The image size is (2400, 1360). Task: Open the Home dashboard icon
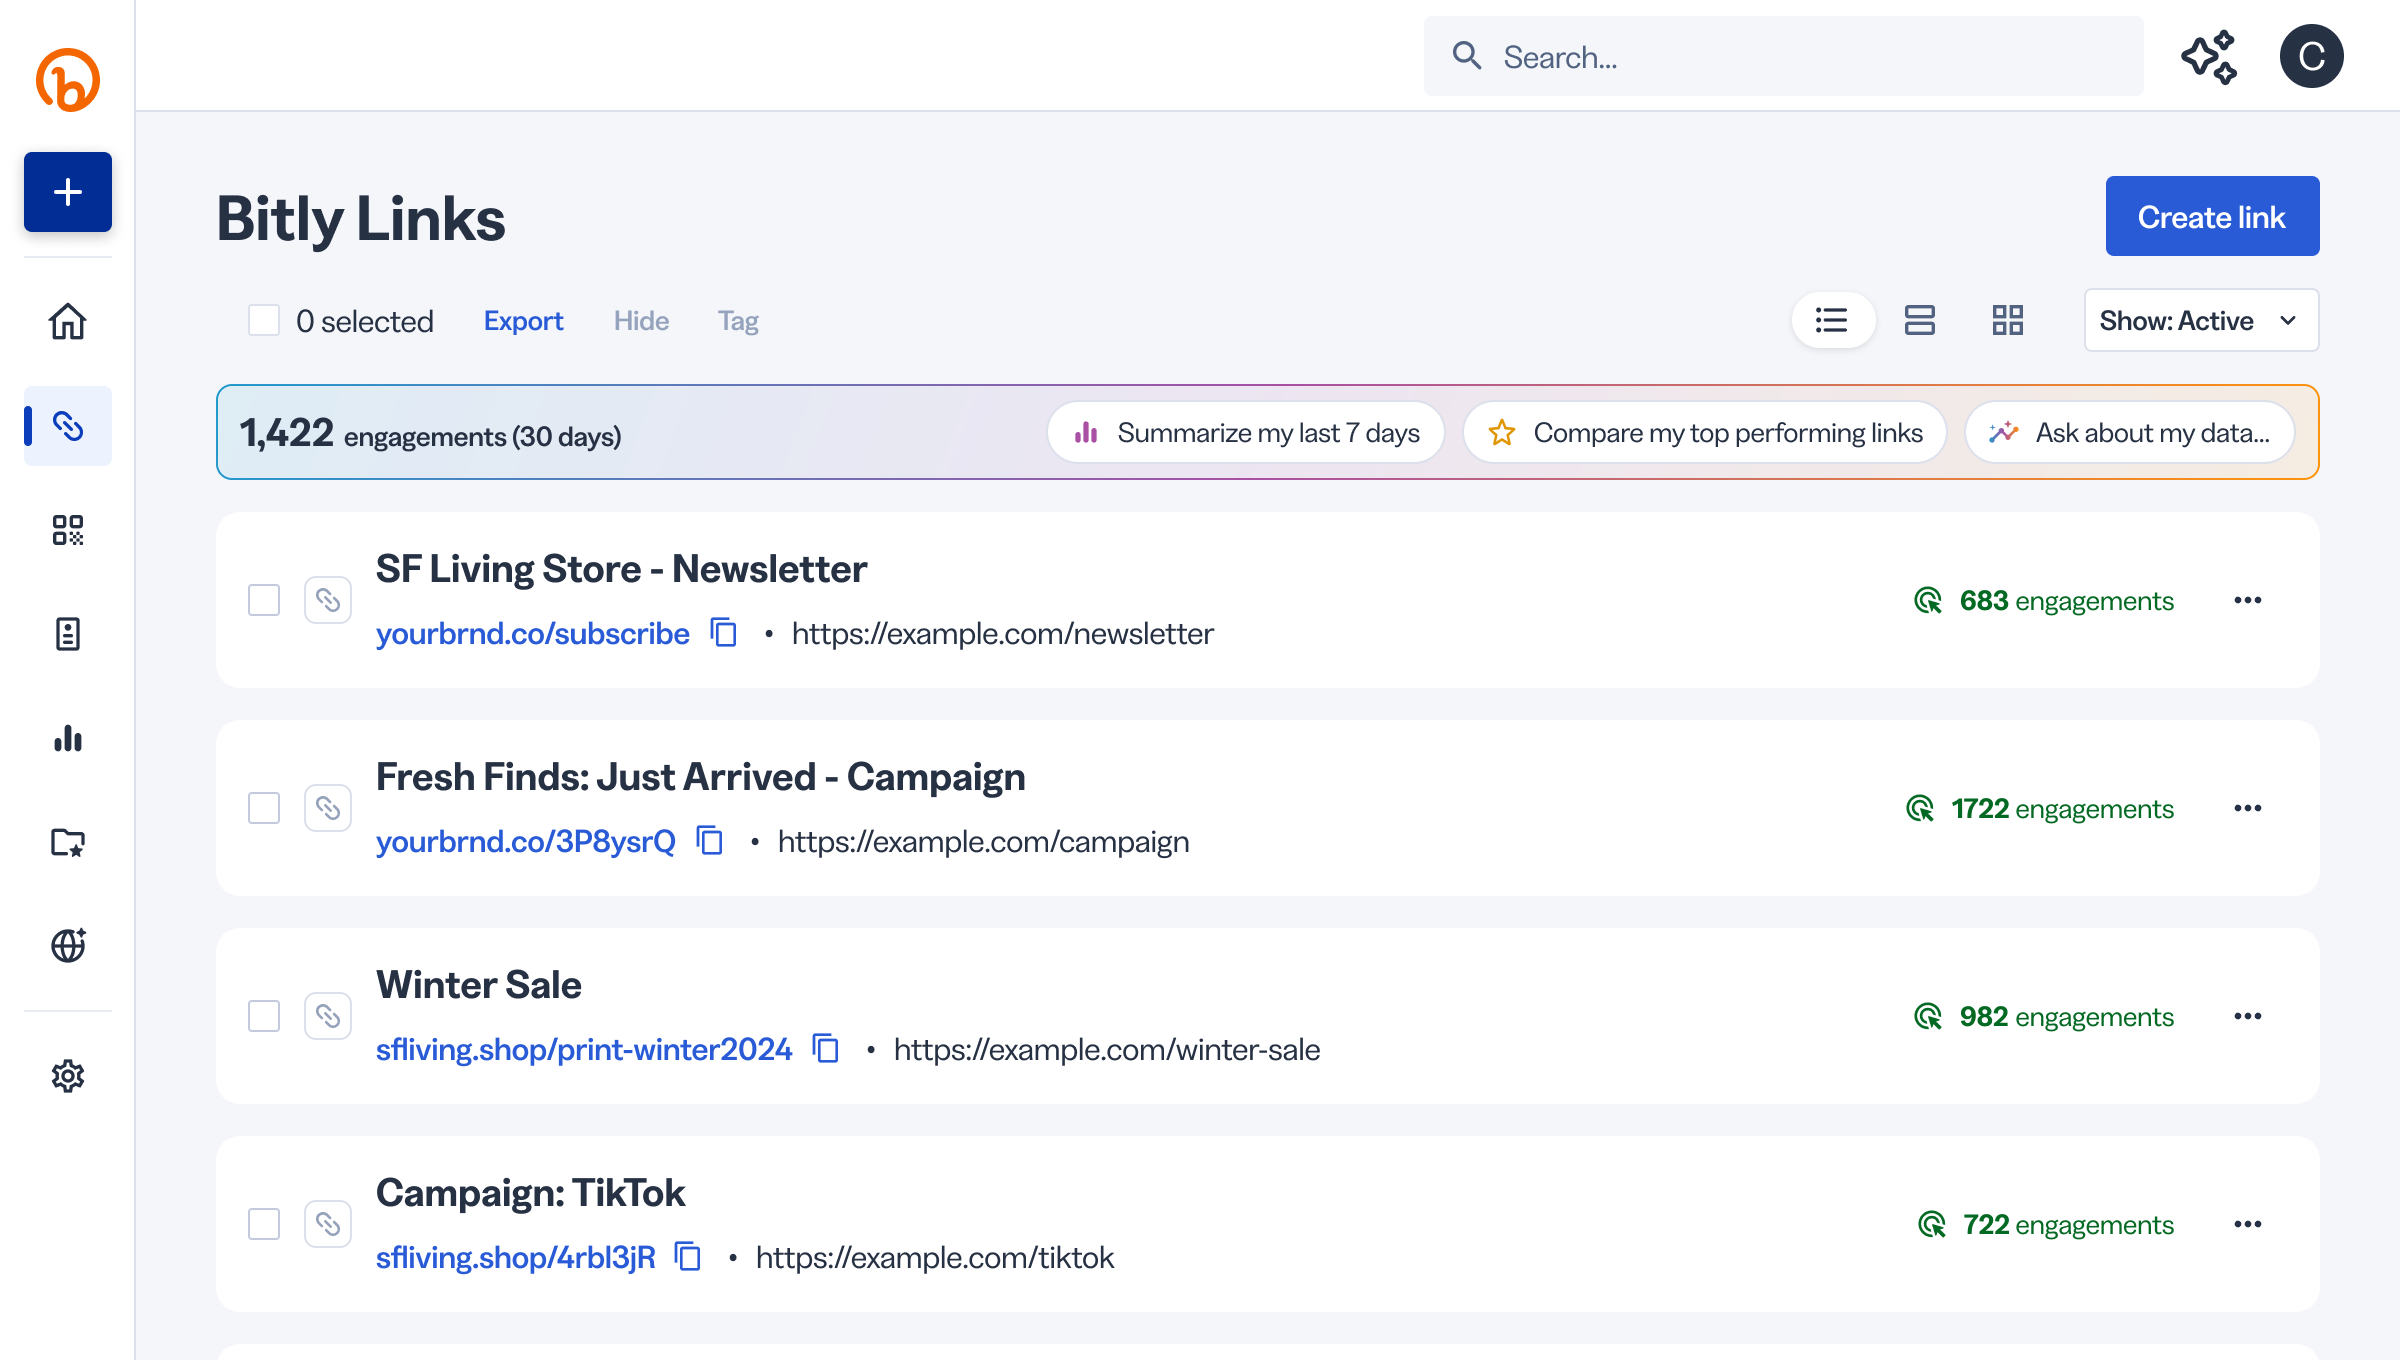67,322
